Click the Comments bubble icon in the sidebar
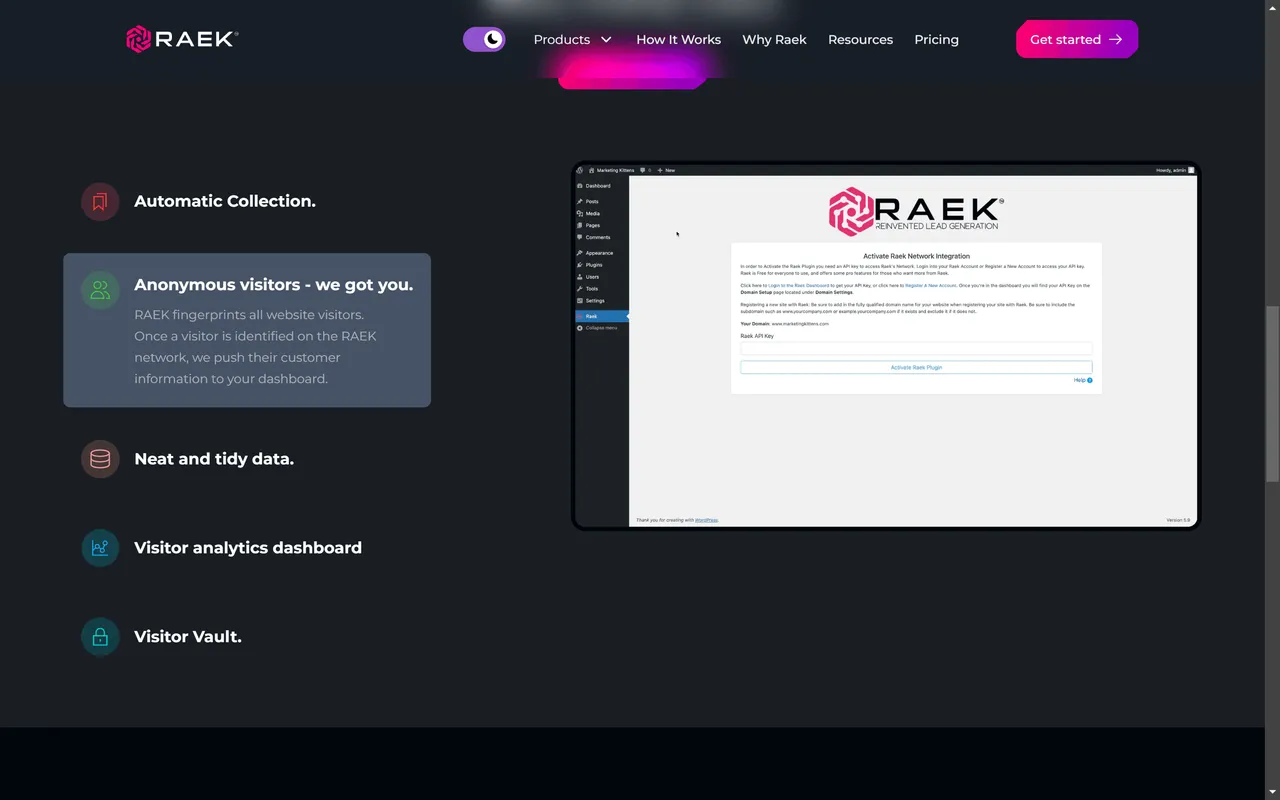This screenshot has width=1280, height=800. [580, 238]
